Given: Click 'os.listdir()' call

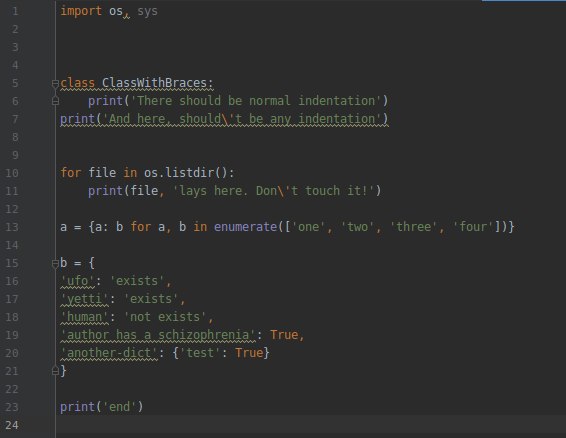Looking at the screenshot, I should click(x=186, y=173).
